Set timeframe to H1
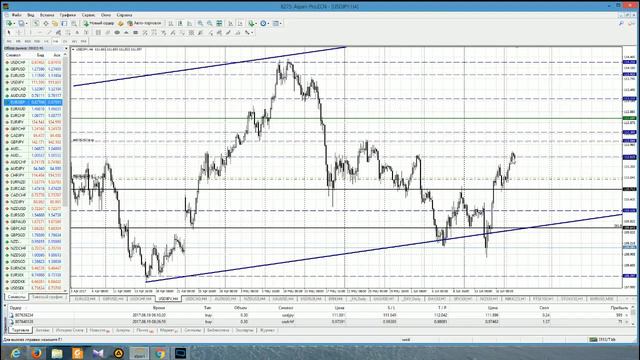Image resolution: width=640 pixels, height=360 pixels. click(x=46, y=41)
